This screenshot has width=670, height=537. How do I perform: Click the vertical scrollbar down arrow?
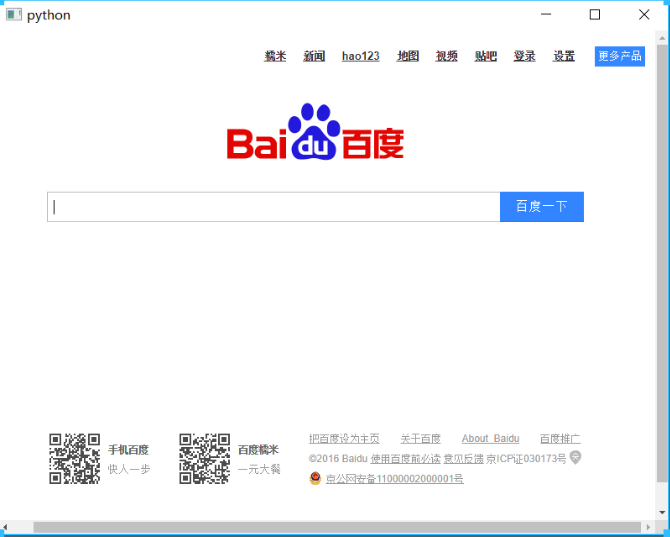click(x=662, y=512)
